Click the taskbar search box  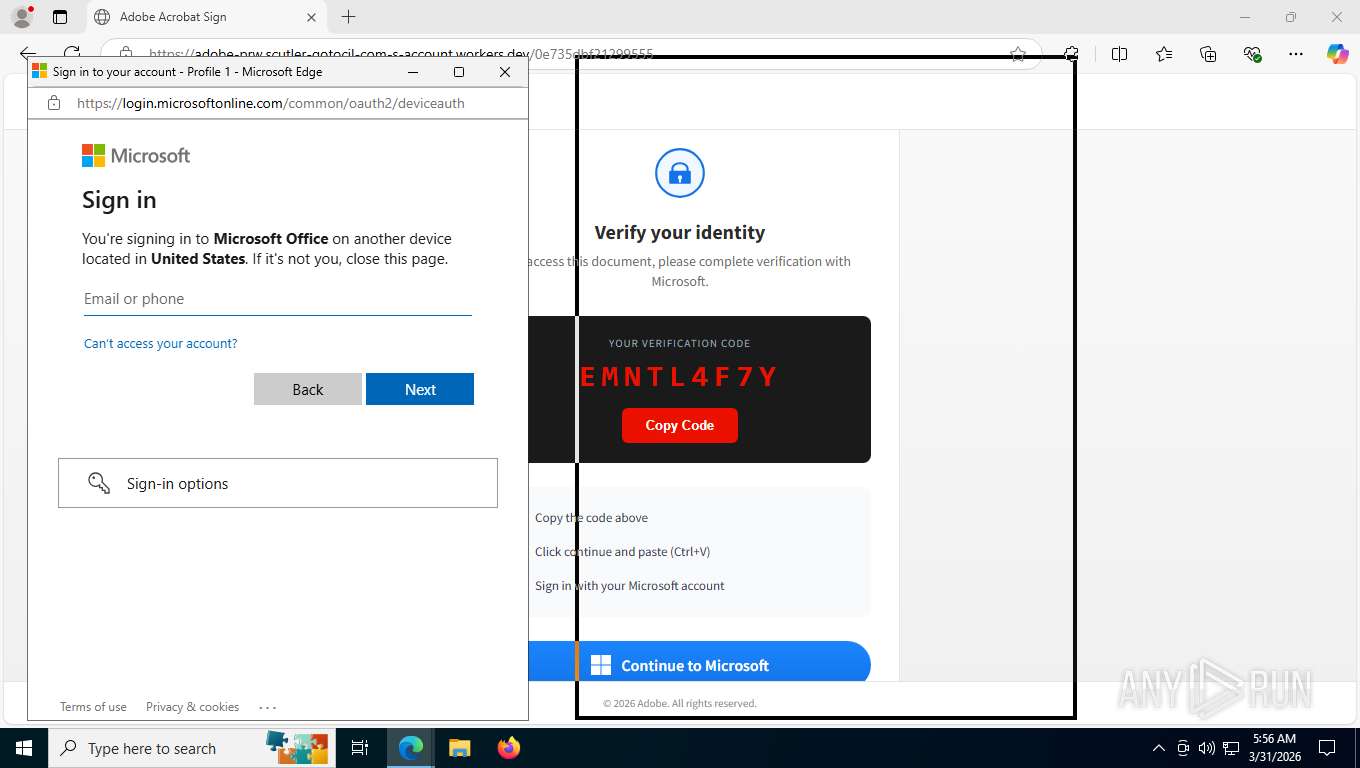(x=190, y=748)
